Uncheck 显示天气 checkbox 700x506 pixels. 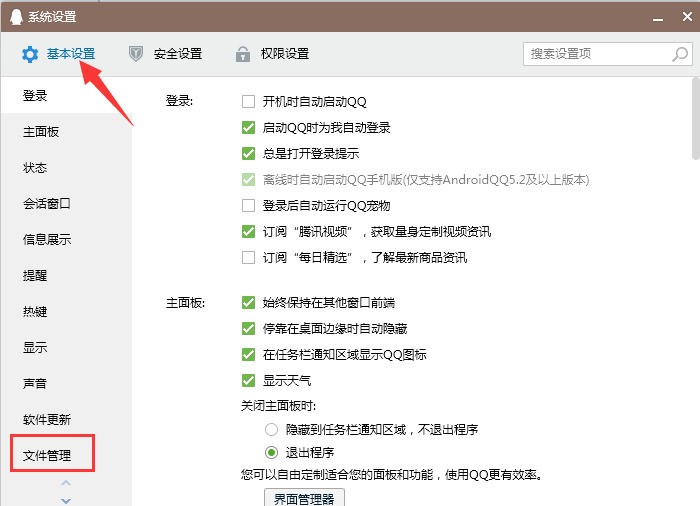click(x=248, y=381)
